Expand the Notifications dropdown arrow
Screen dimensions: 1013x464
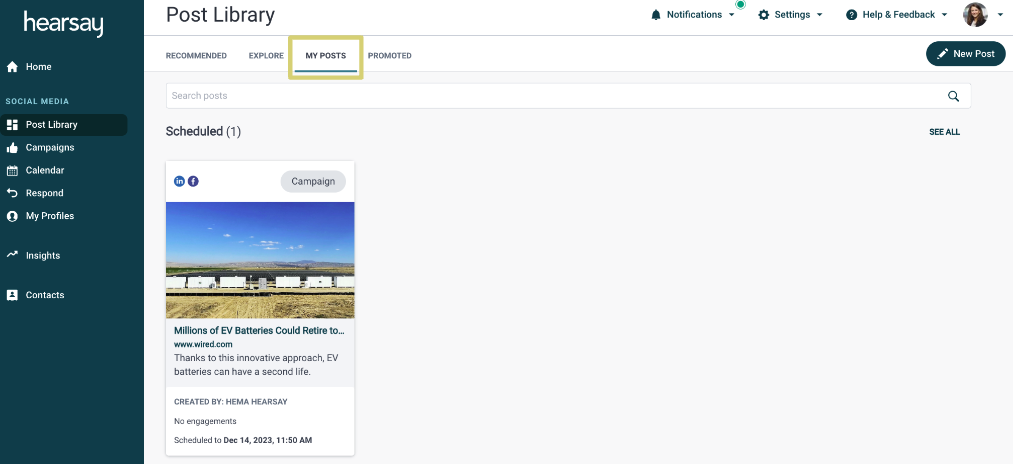click(731, 15)
